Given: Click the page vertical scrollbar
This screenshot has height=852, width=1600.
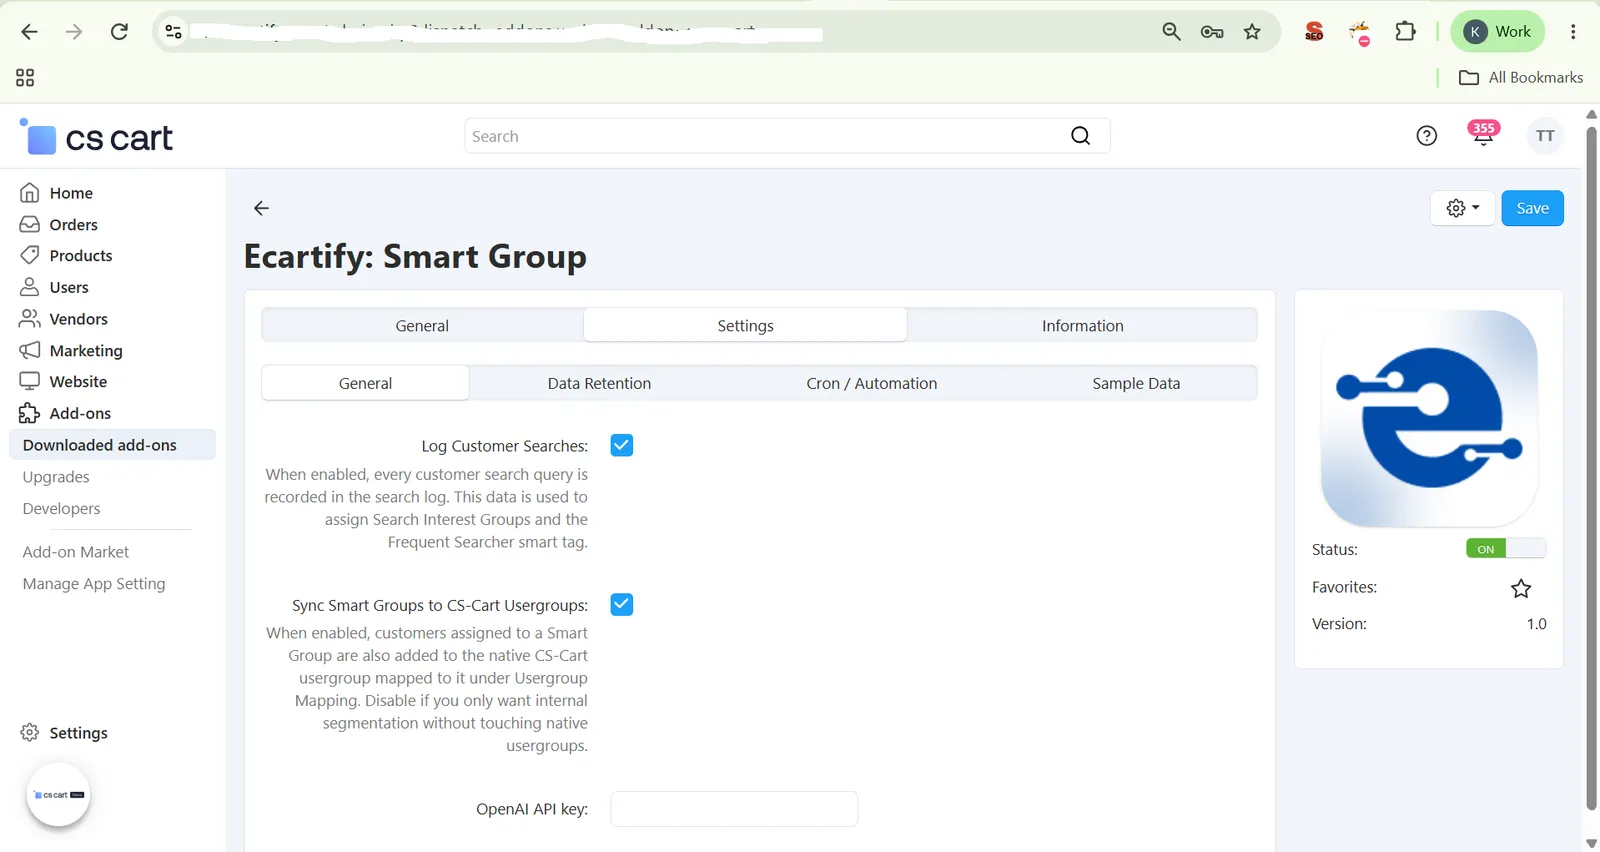Looking at the screenshot, I should (1591, 470).
